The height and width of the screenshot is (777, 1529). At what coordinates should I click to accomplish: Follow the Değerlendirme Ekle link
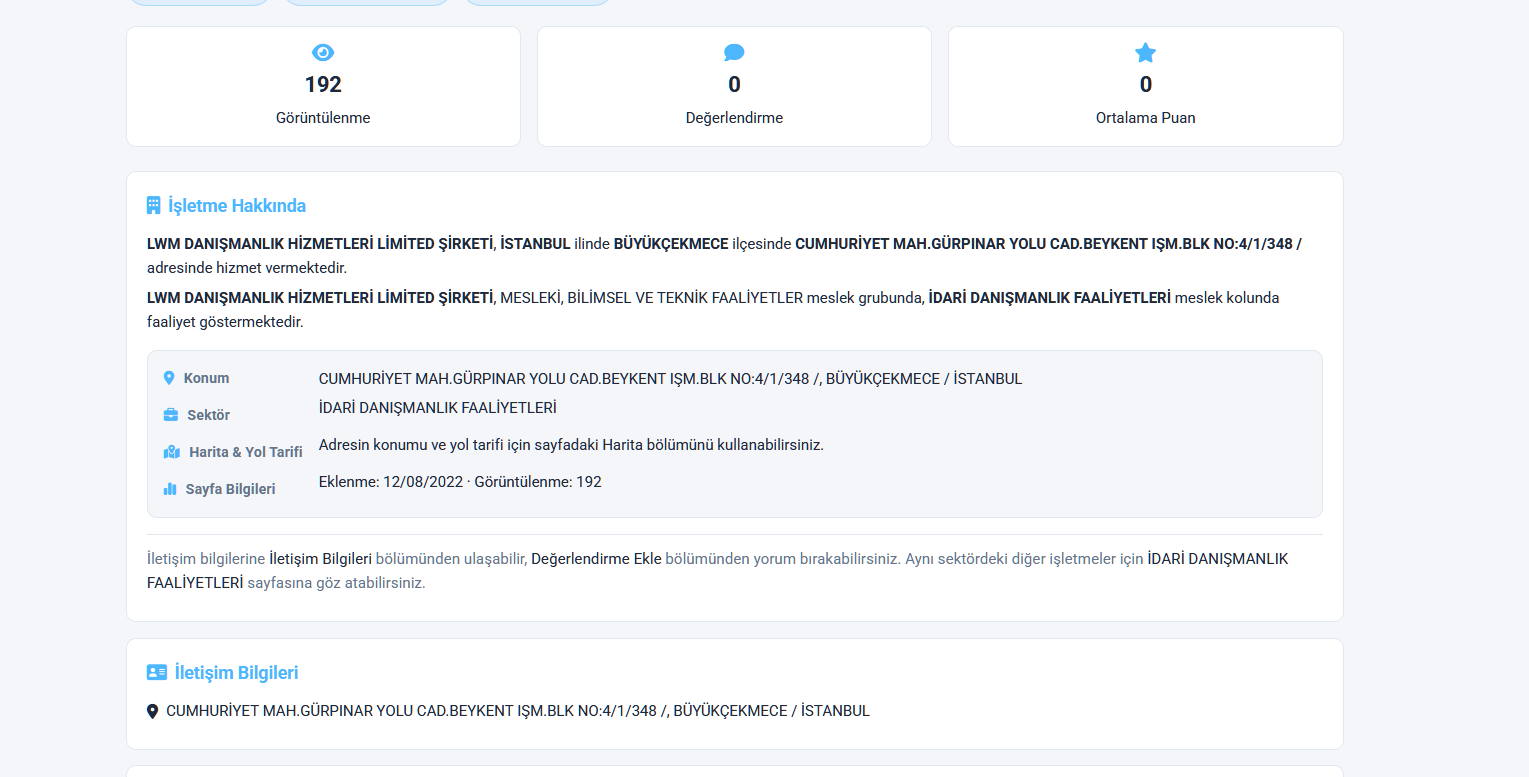point(596,559)
